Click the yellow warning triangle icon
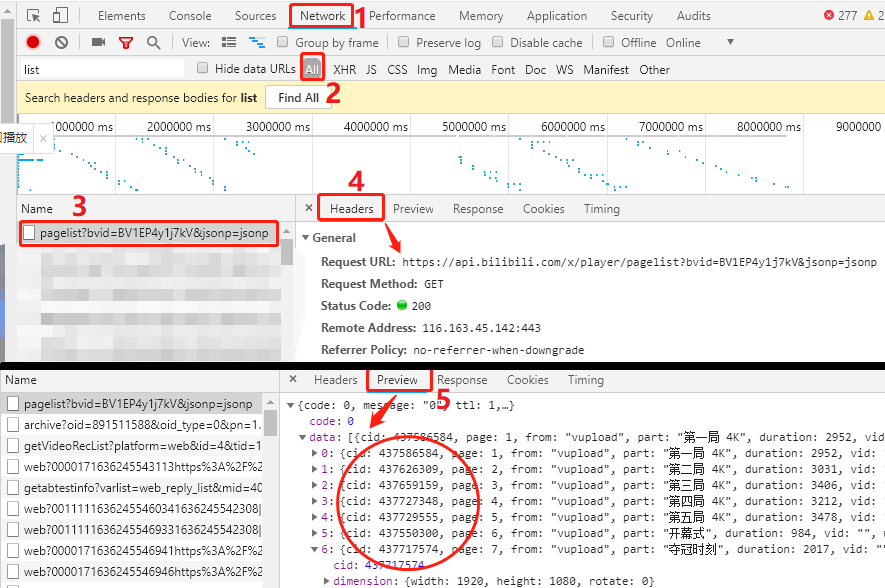This screenshot has width=885, height=588. tap(869, 15)
